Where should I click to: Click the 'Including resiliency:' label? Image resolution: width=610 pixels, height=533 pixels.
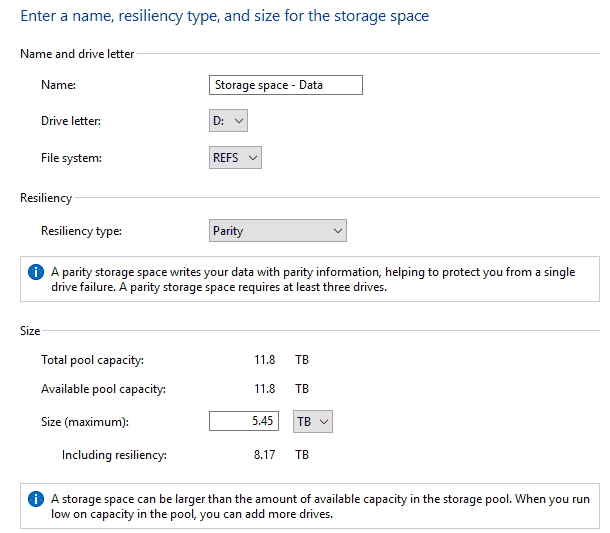click(114, 455)
